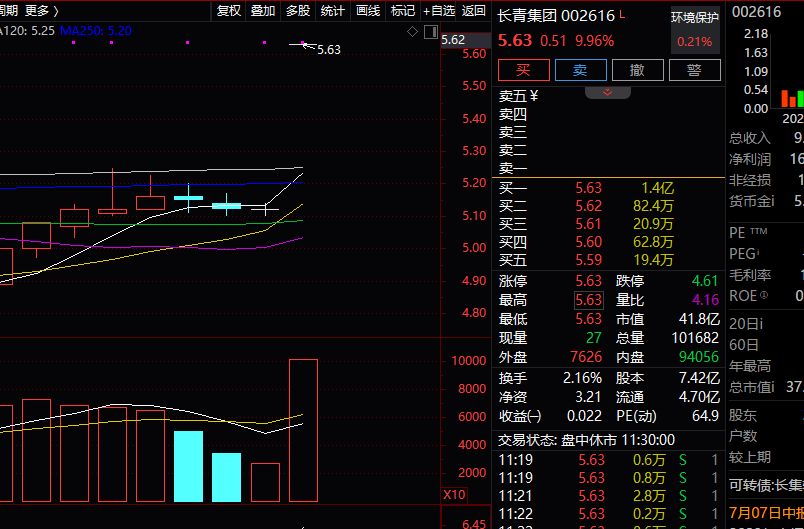
Task: Click the 警 alert button
Action: (694, 70)
